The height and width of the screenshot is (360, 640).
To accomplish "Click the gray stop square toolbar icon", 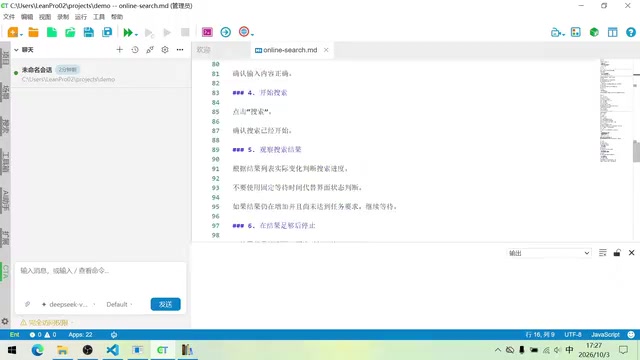I will (x=185, y=32).
